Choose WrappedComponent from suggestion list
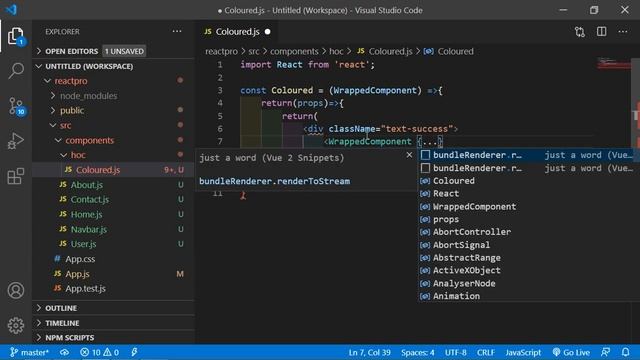 [x=529, y=207]
